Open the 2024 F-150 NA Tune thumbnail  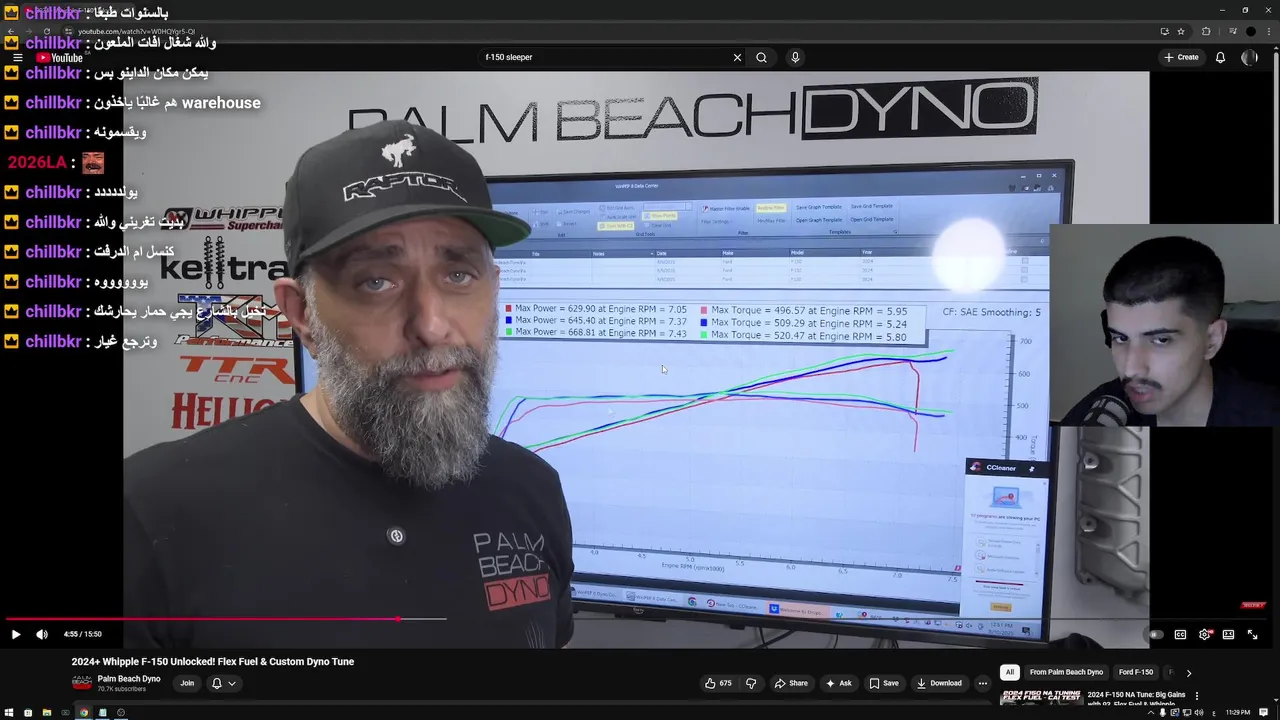pyautogui.click(x=1041, y=699)
